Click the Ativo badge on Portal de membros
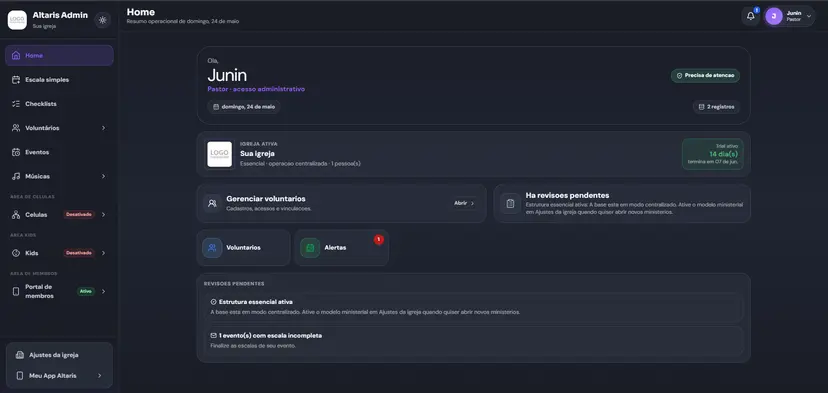 (x=86, y=291)
